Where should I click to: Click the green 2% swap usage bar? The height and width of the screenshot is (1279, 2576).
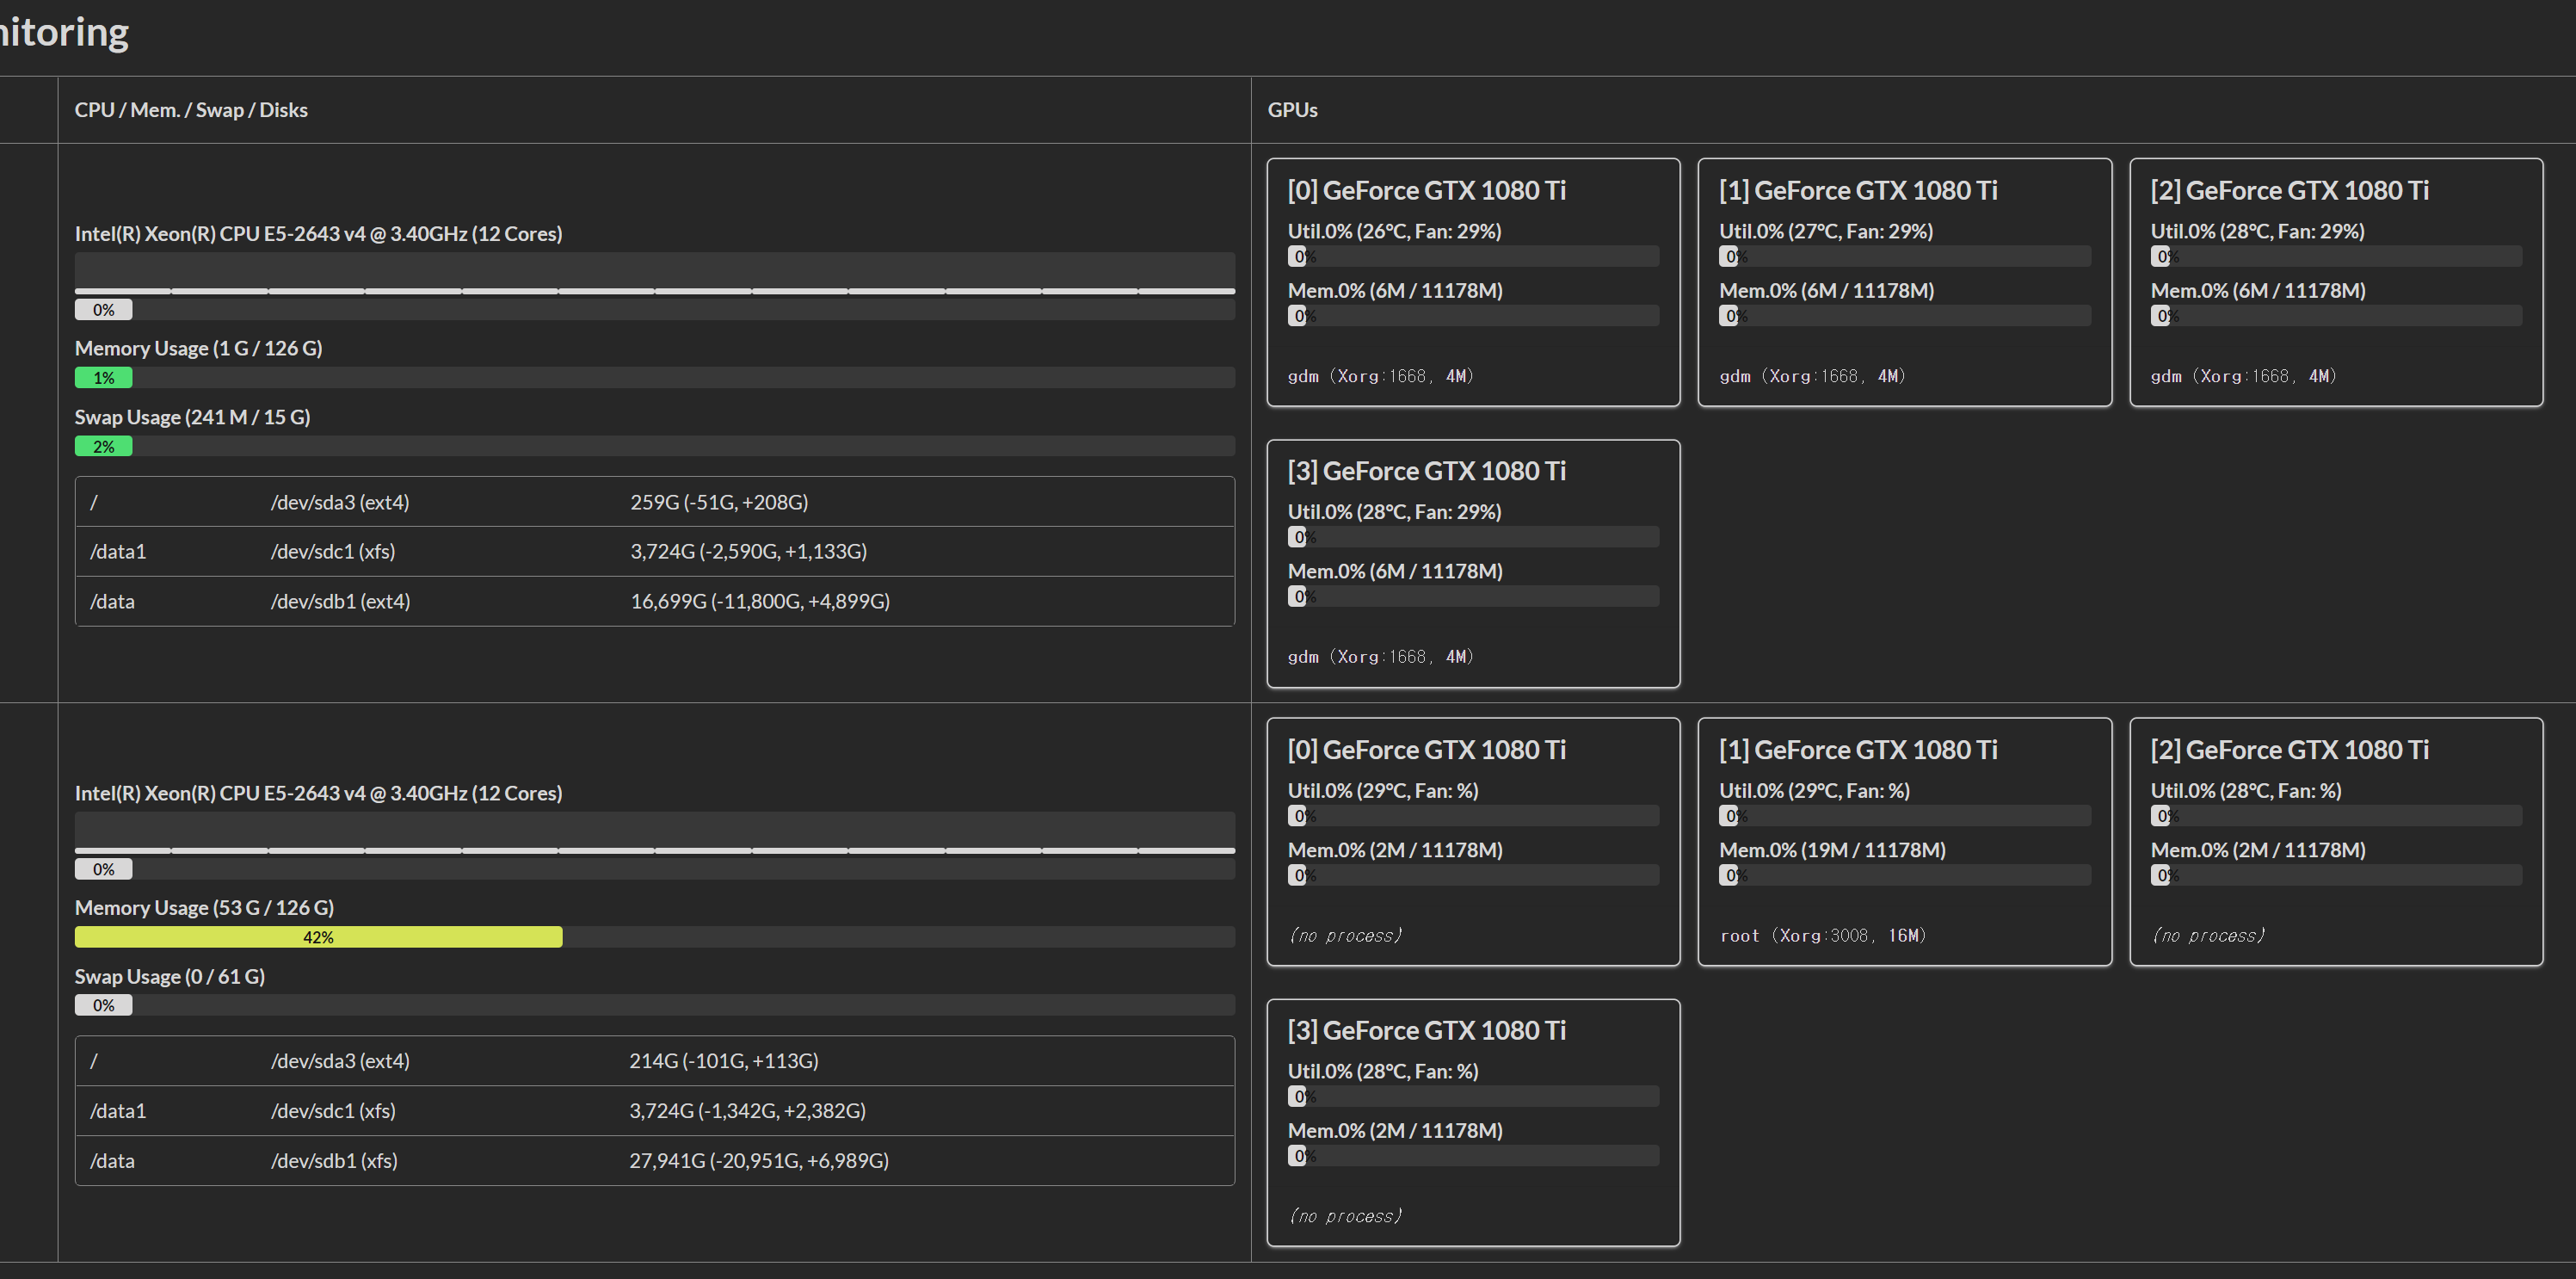[x=103, y=446]
